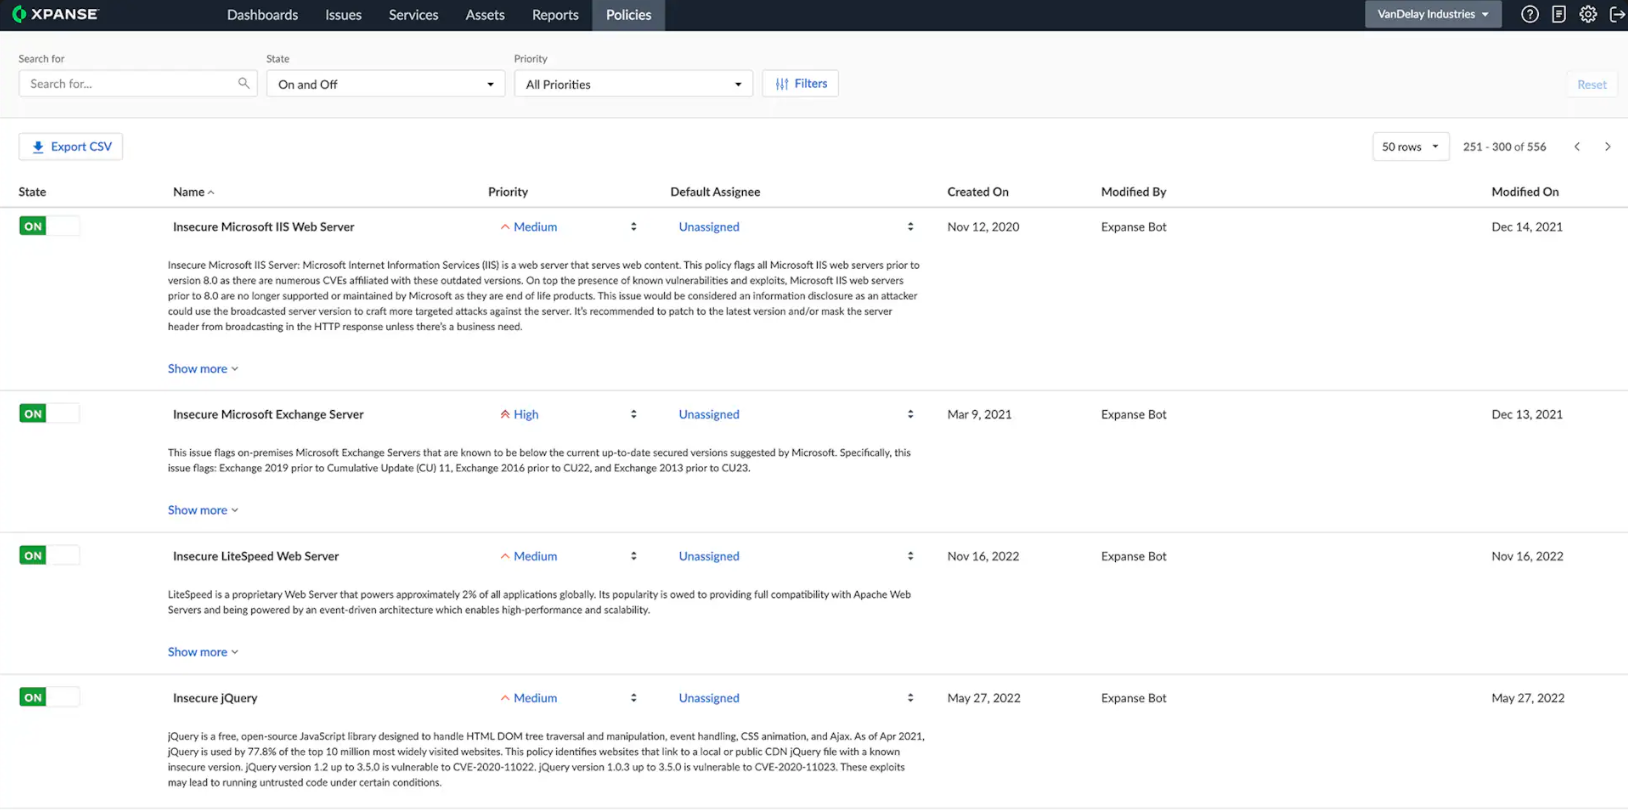Click the logout icon
Viewport: 1628px width, 810px height.
(1616, 14)
